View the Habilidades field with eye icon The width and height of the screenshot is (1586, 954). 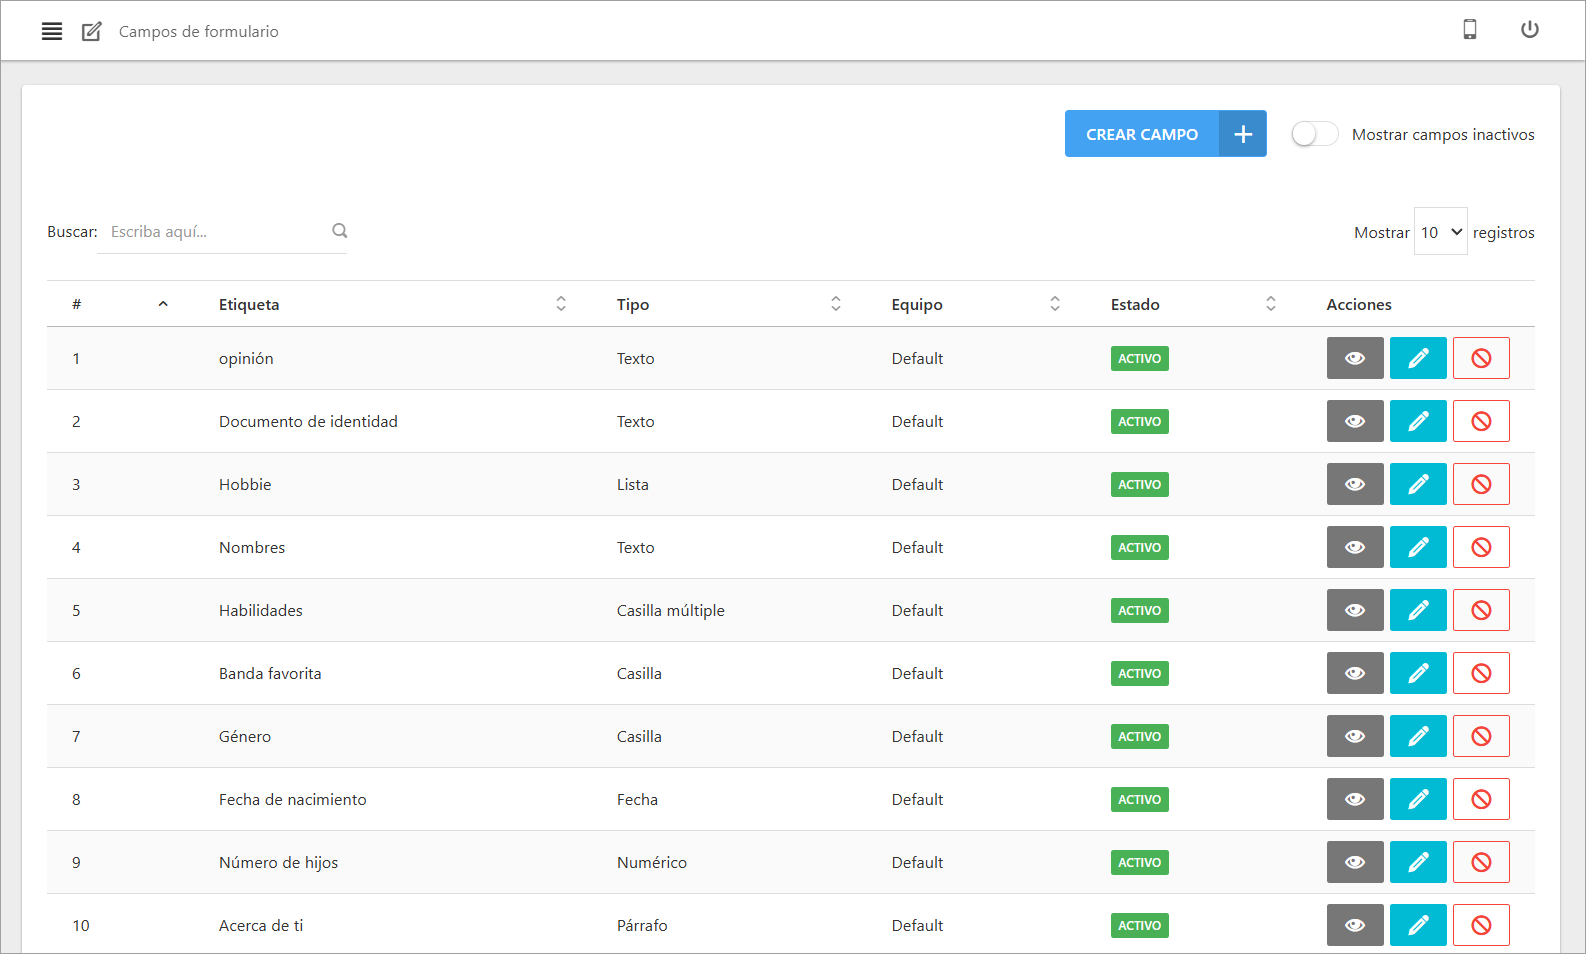(x=1354, y=610)
